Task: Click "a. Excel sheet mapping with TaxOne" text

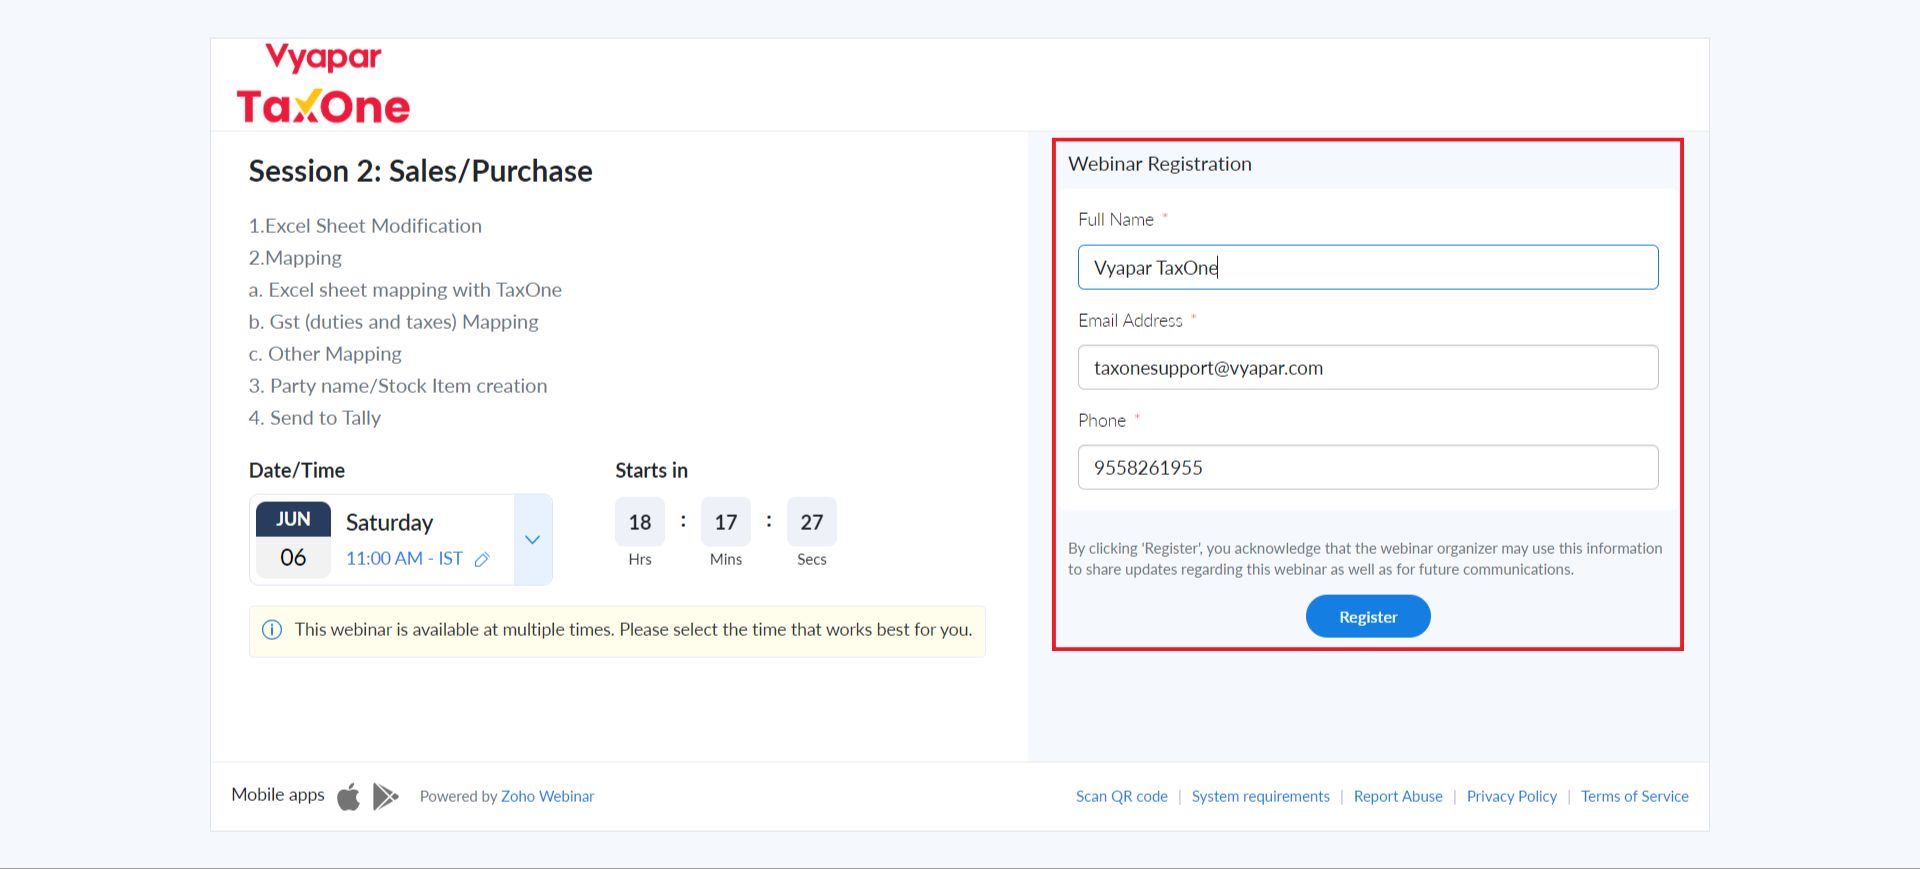Action: pyautogui.click(x=405, y=290)
